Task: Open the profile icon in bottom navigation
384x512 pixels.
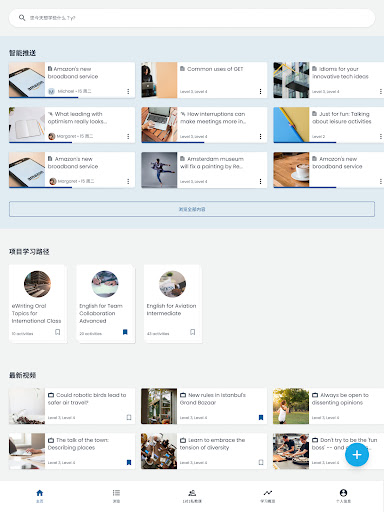Action: tap(343, 496)
